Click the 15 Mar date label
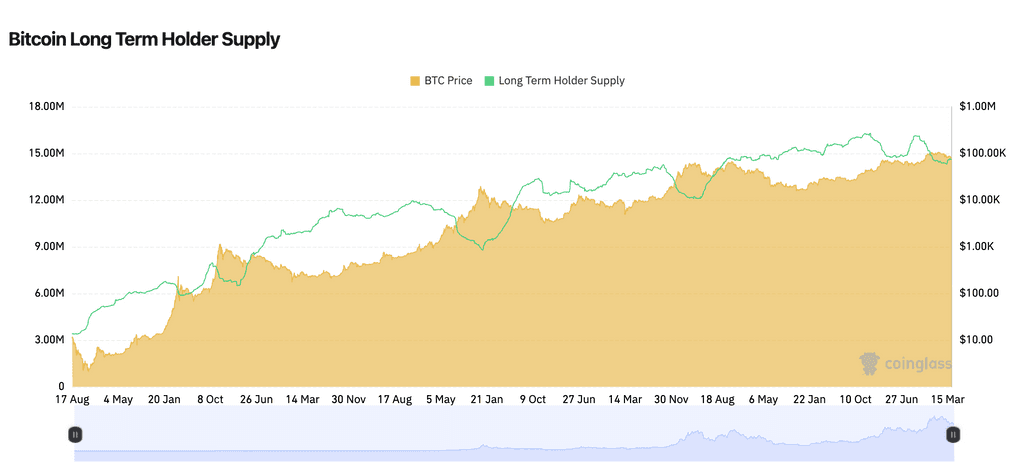Viewport: 1024px width, 472px height. pos(948,400)
